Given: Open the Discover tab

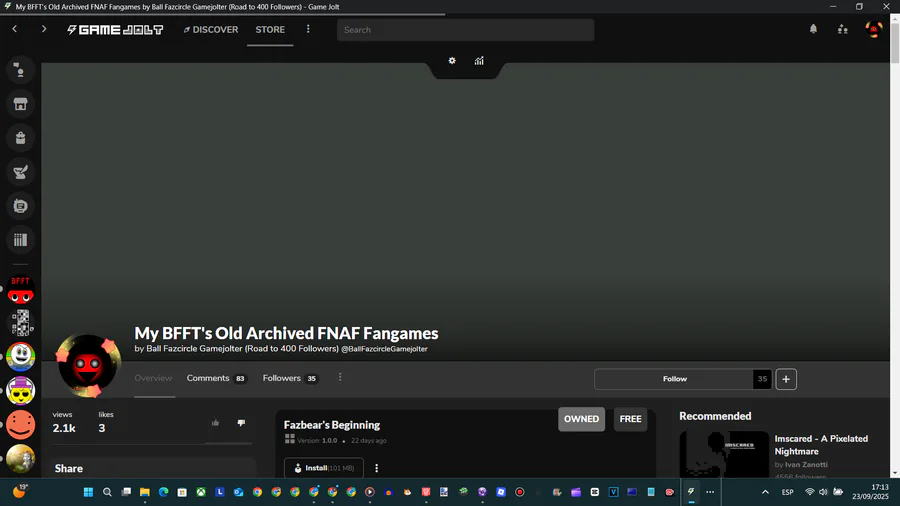Looking at the screenshot, I should click(x=211, y=30).
